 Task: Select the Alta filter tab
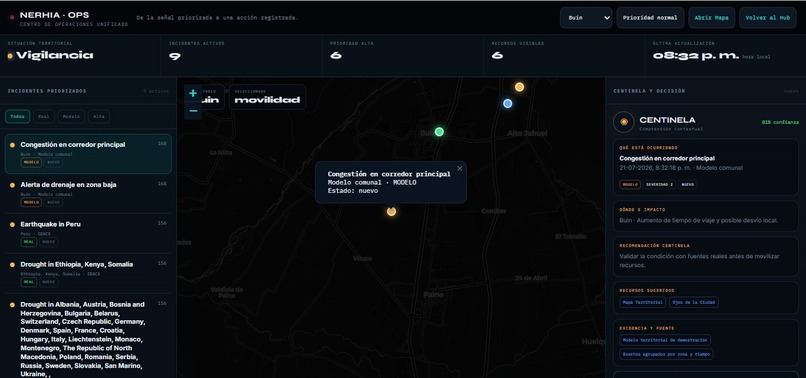coord(99,117)
